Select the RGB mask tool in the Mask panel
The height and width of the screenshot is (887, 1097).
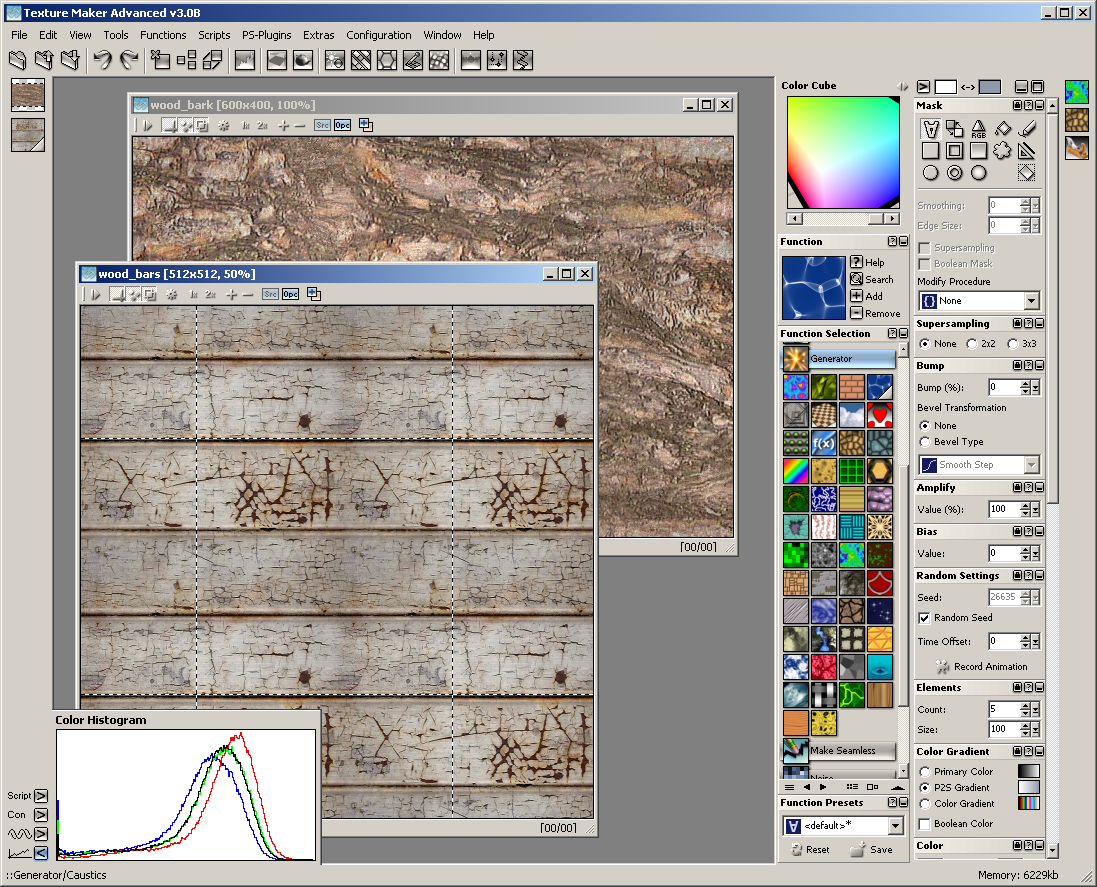(978, 128)
